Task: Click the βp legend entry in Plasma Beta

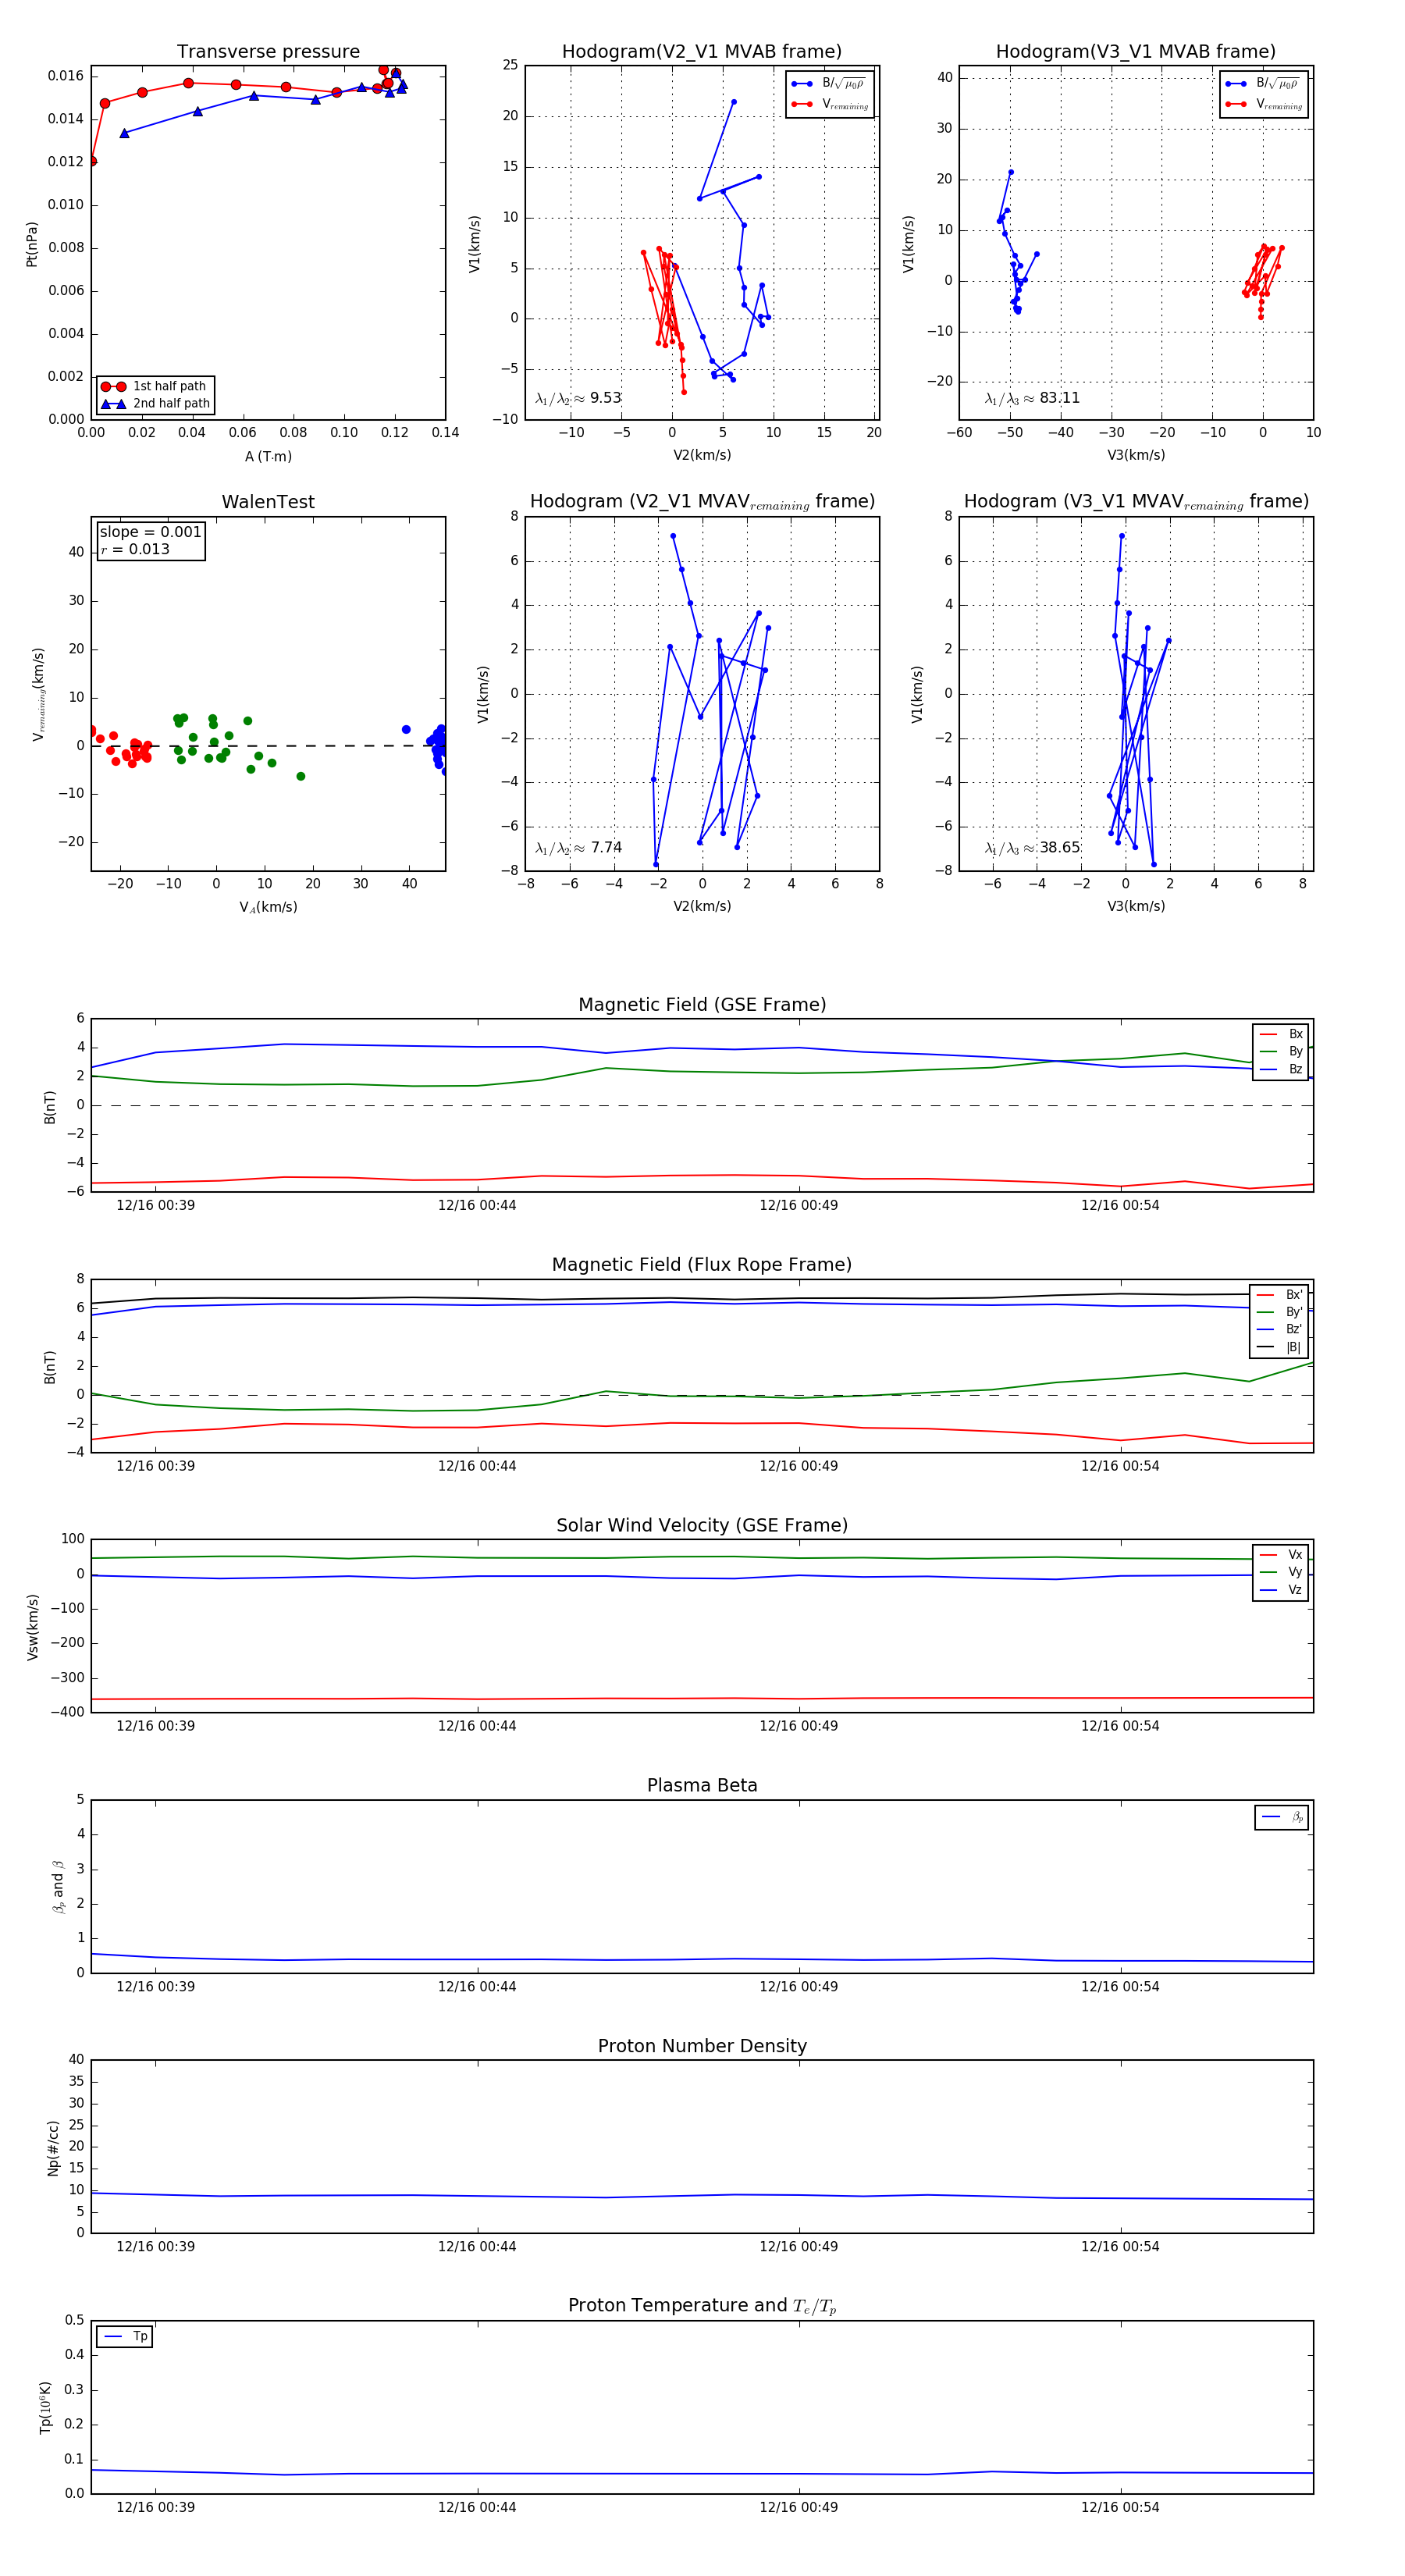Action: pos(1283,1817)
